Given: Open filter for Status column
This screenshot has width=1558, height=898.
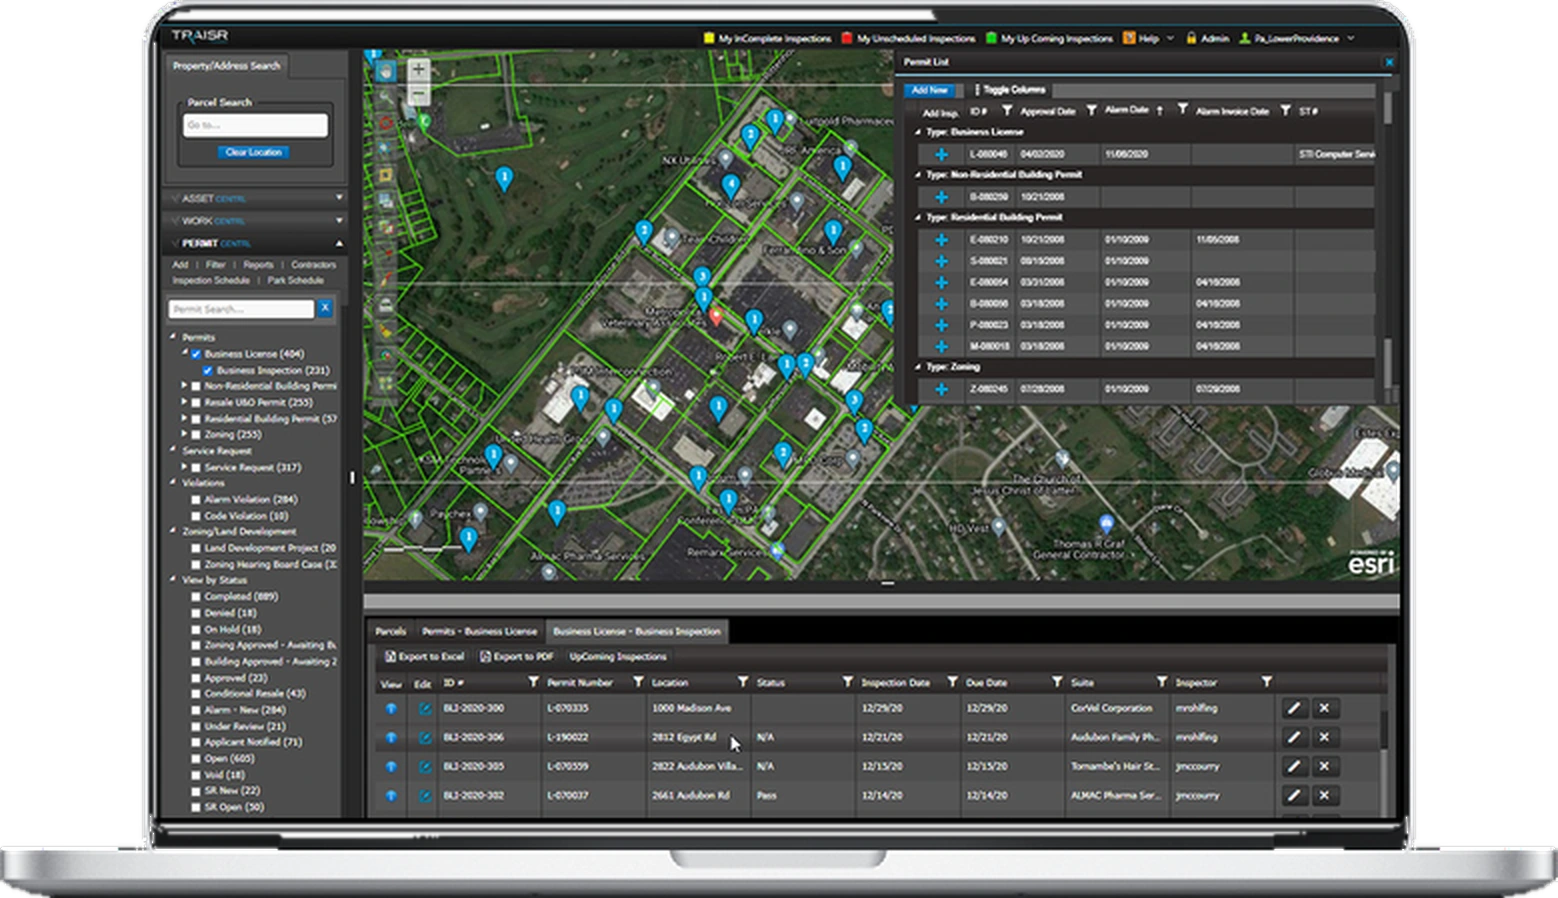Looking at the screenshot, I should click(847, 682).
